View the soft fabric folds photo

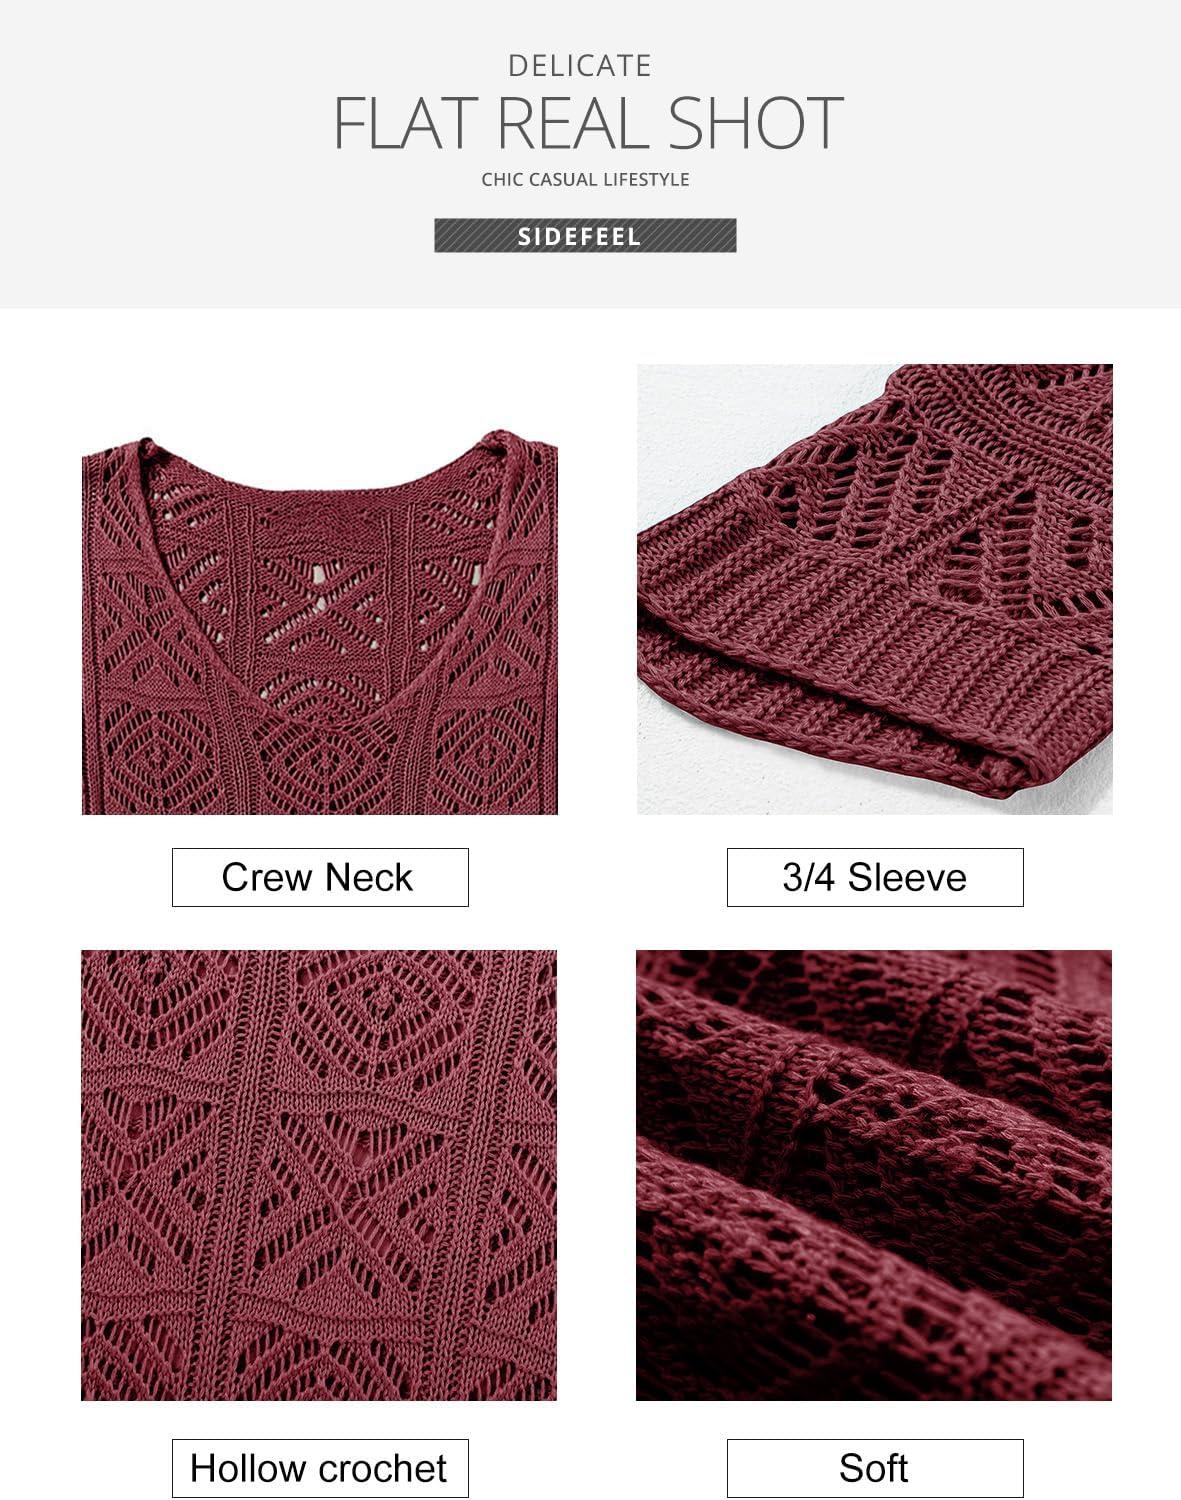coord(874,1175)
